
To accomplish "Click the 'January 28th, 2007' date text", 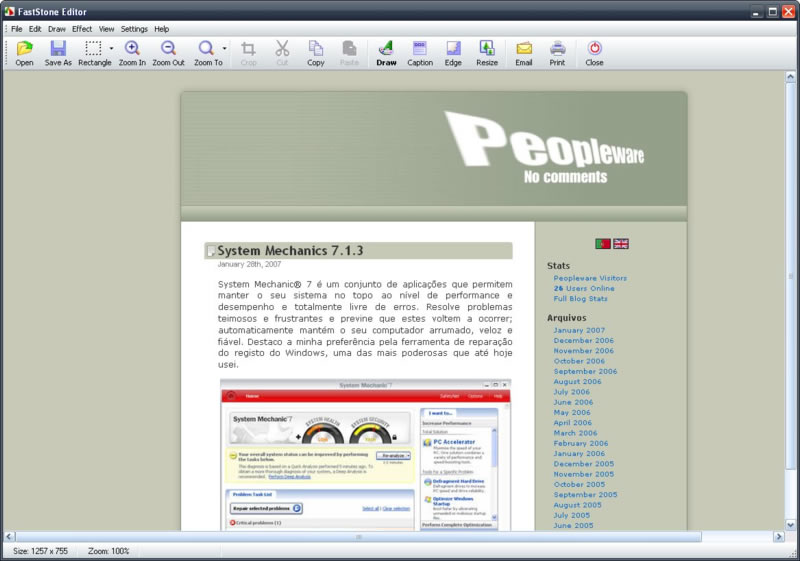I will click(x=249, y=264).
